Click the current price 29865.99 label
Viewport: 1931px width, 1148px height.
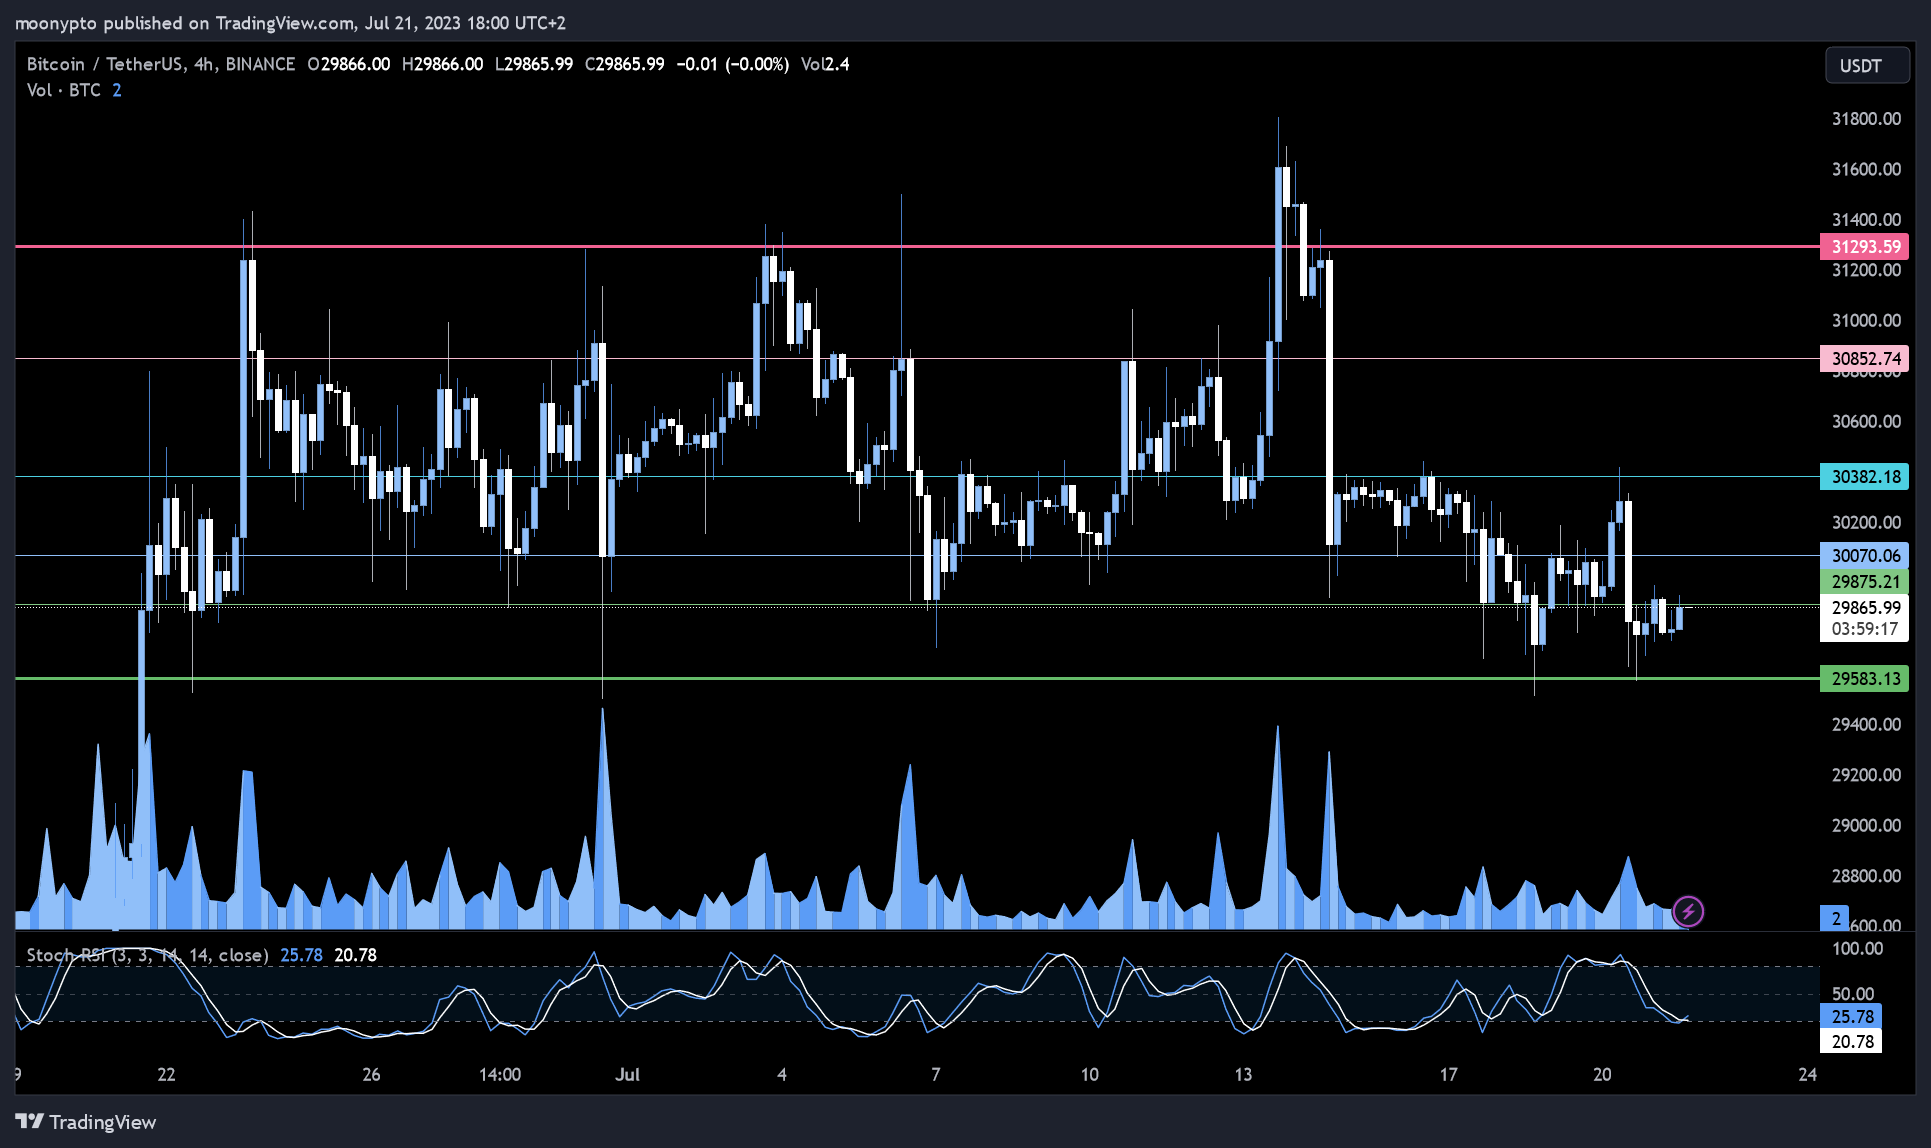coord(1864,608)
